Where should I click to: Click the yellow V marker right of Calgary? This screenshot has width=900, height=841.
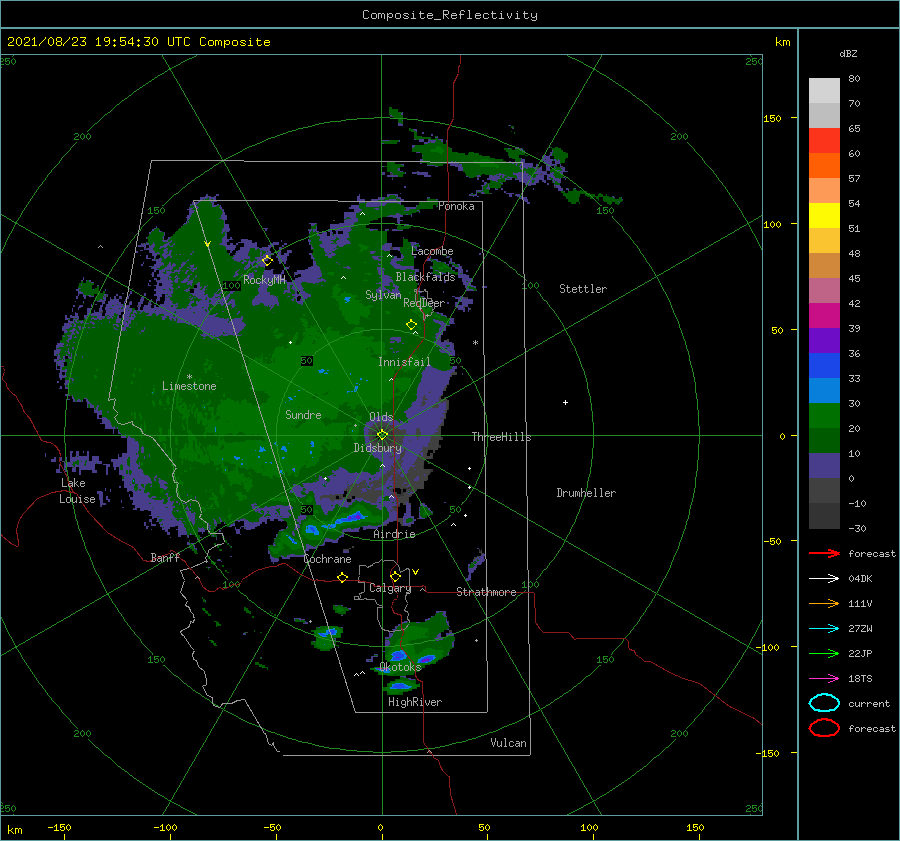[416, 572]
